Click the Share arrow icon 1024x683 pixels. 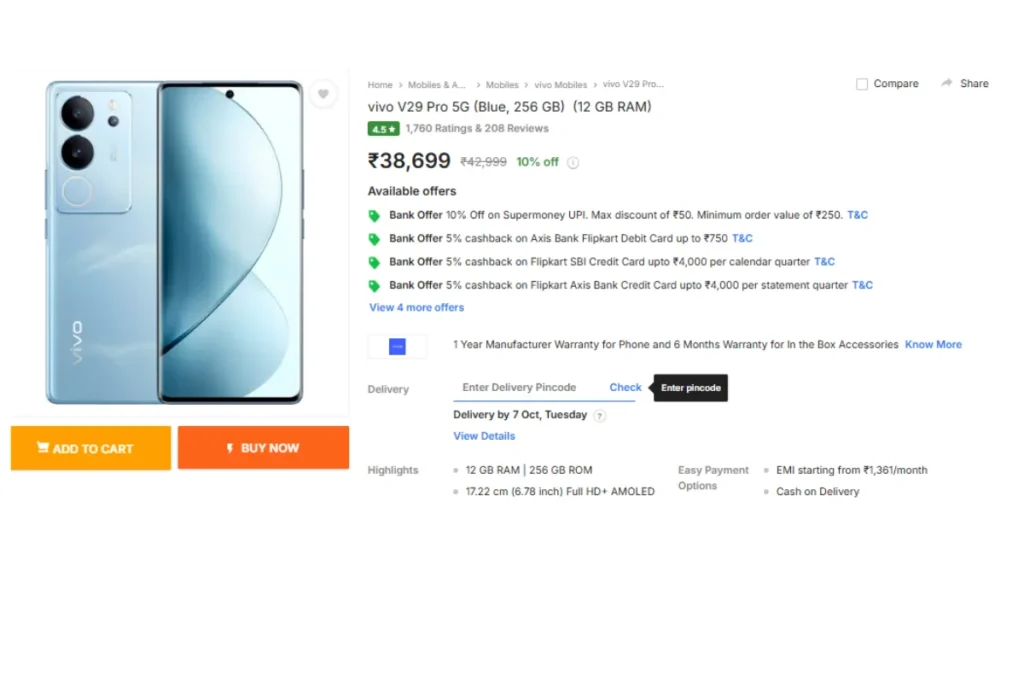coord(946,84)
